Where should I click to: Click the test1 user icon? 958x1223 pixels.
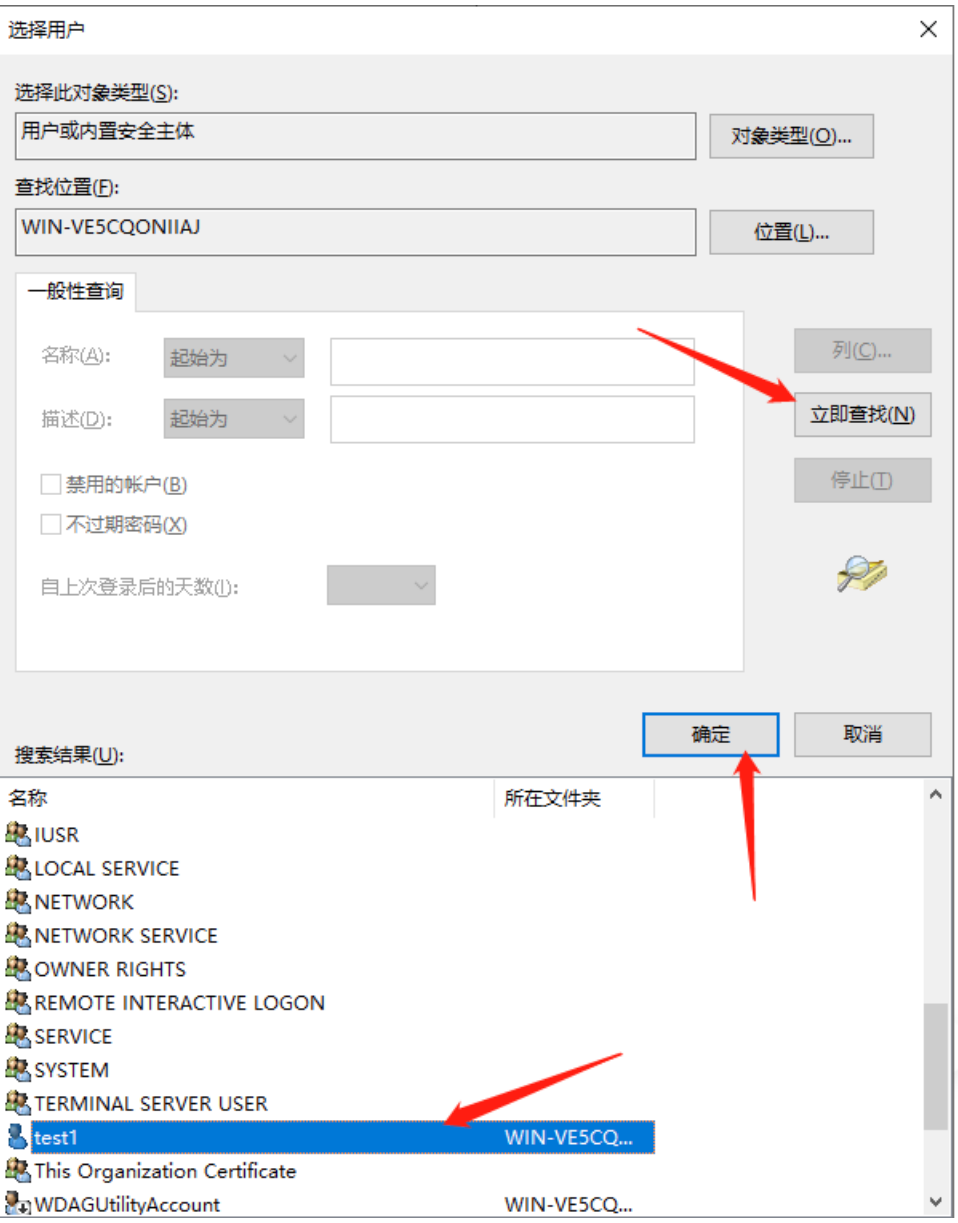(18, 1137)
